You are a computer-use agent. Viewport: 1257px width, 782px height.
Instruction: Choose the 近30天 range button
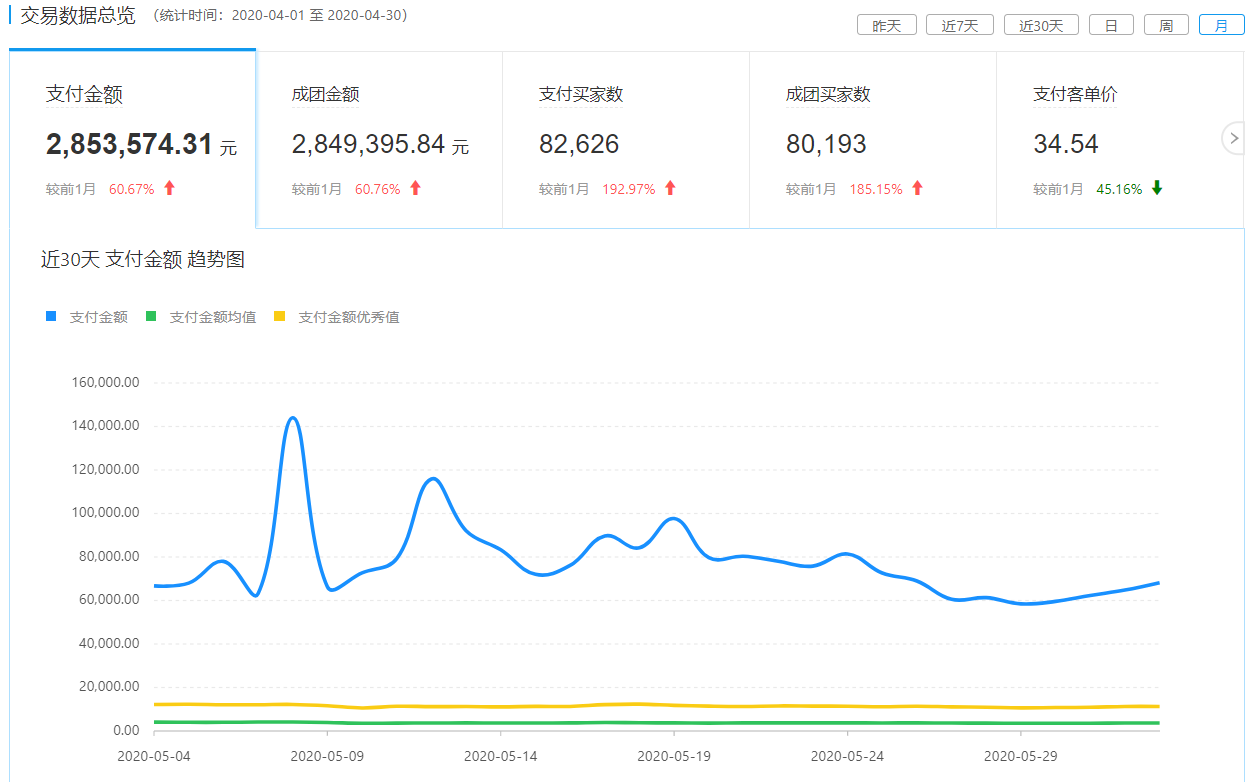coord(1041,26)
